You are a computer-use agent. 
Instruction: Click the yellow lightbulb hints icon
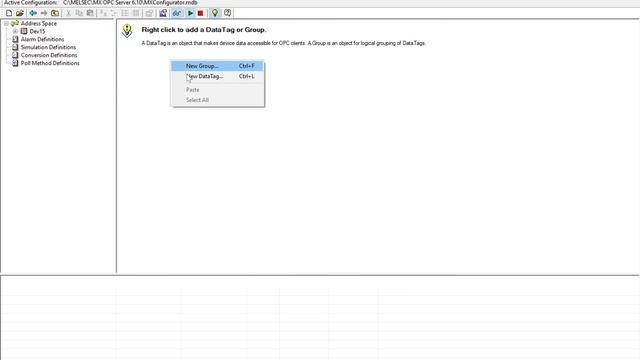click(x=215, y=13)
